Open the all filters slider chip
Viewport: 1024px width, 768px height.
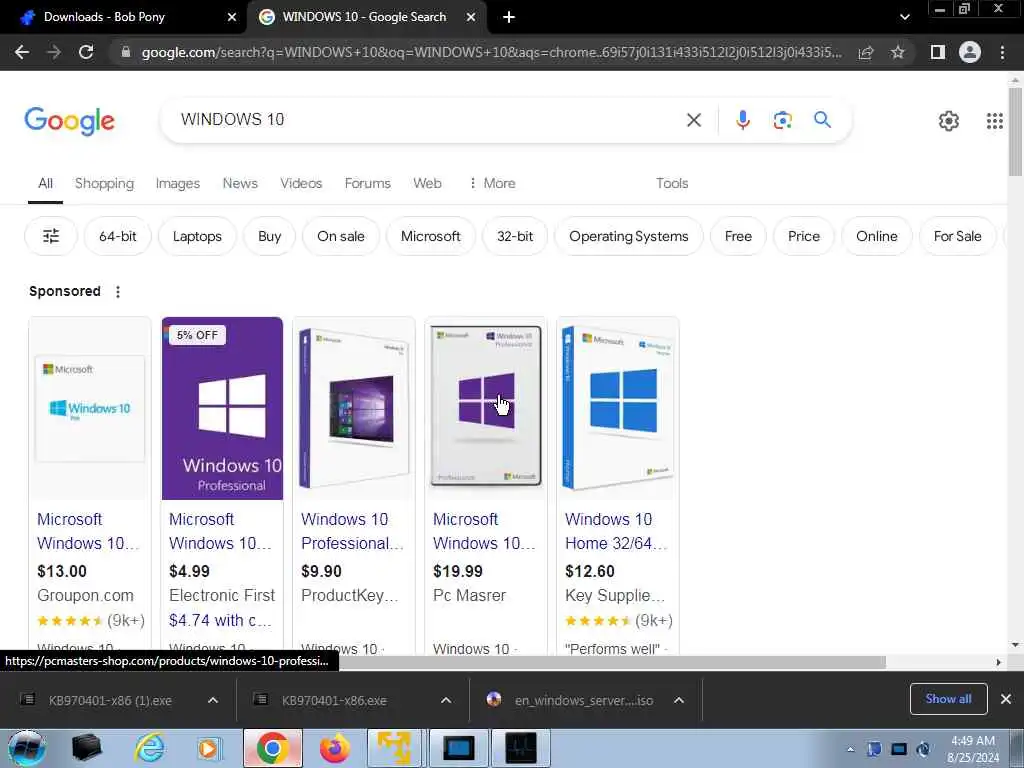point(51,236)
